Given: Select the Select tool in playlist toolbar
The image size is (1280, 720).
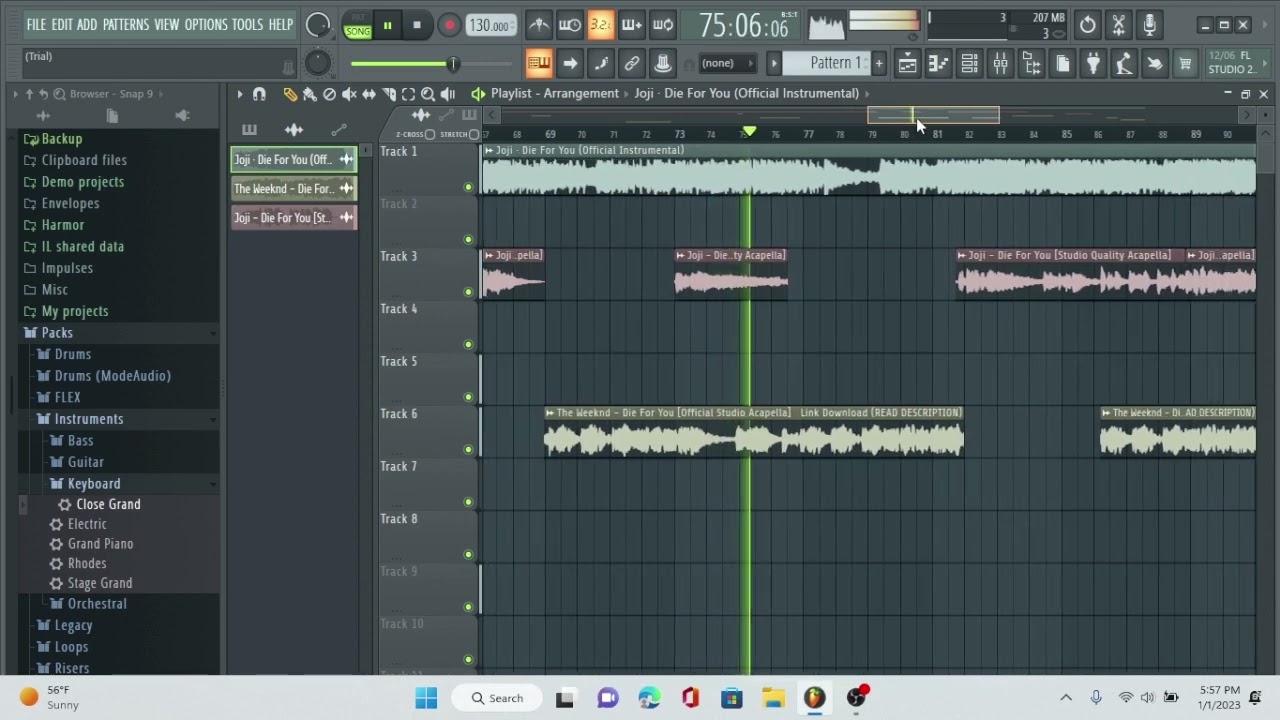Looking at the screenshot, I should 408,94.
